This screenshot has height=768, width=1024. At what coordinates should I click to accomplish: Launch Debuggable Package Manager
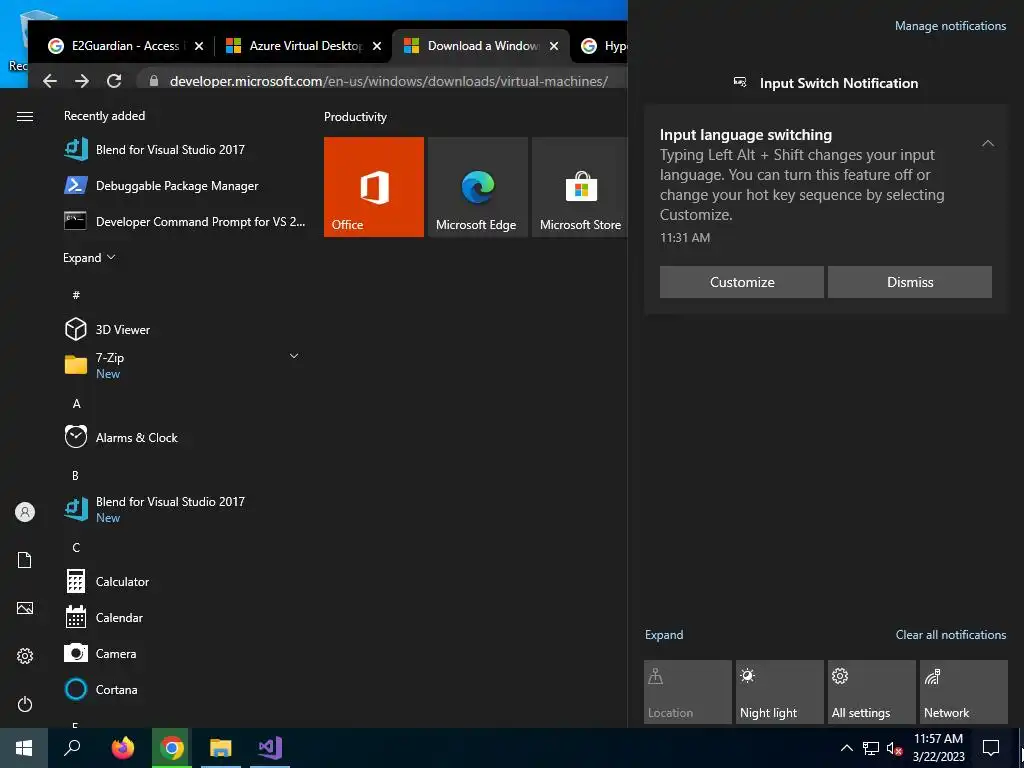185,185
